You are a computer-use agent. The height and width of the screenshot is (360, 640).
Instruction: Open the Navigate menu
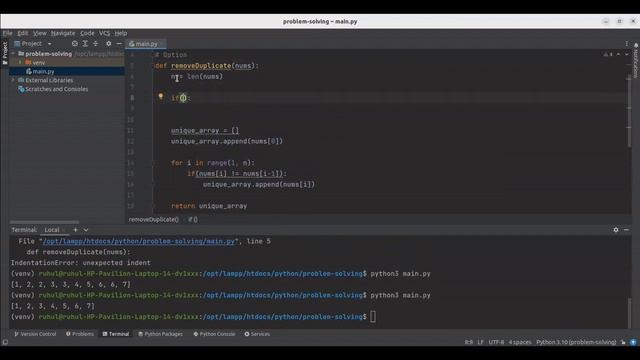coord(63,33)
